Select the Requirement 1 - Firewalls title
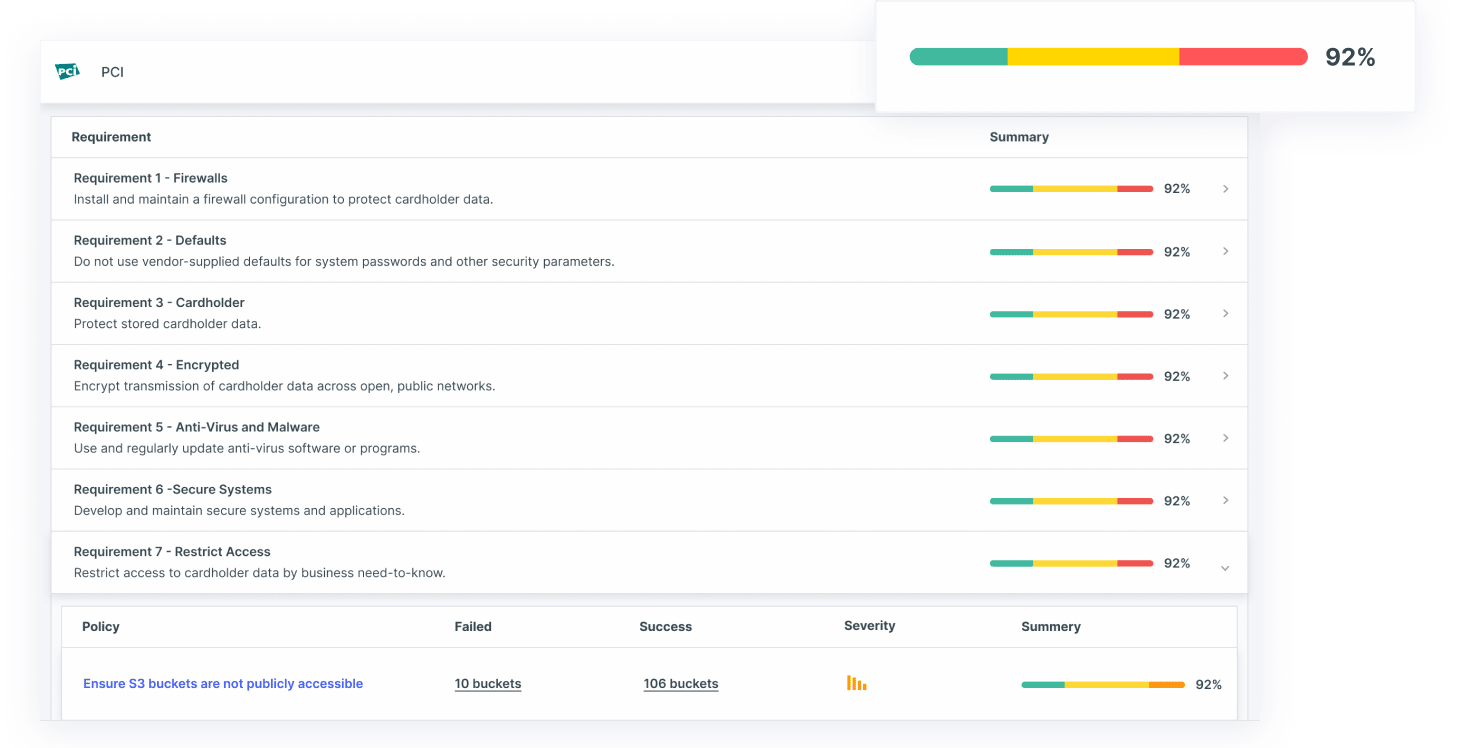Image resolution: width=1457 pixels, height=748 pixels. pos(151,178)
